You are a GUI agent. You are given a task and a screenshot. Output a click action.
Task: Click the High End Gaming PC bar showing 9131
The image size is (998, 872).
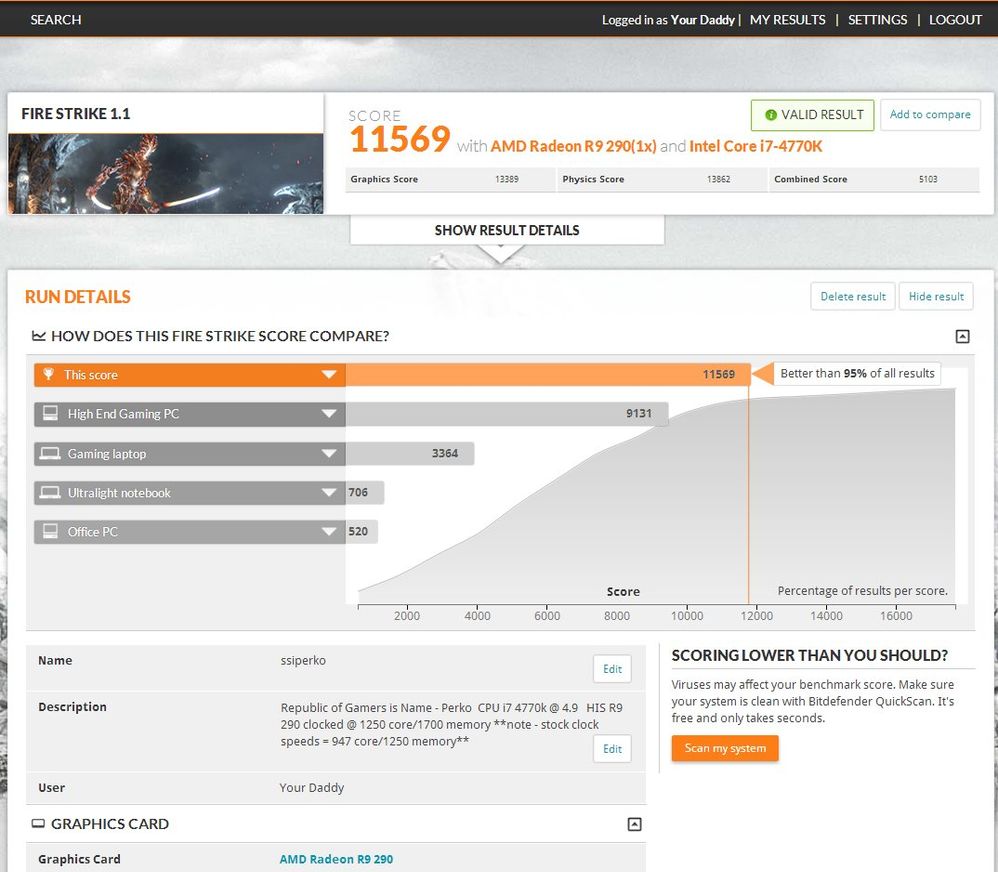[x=507, y=414]
